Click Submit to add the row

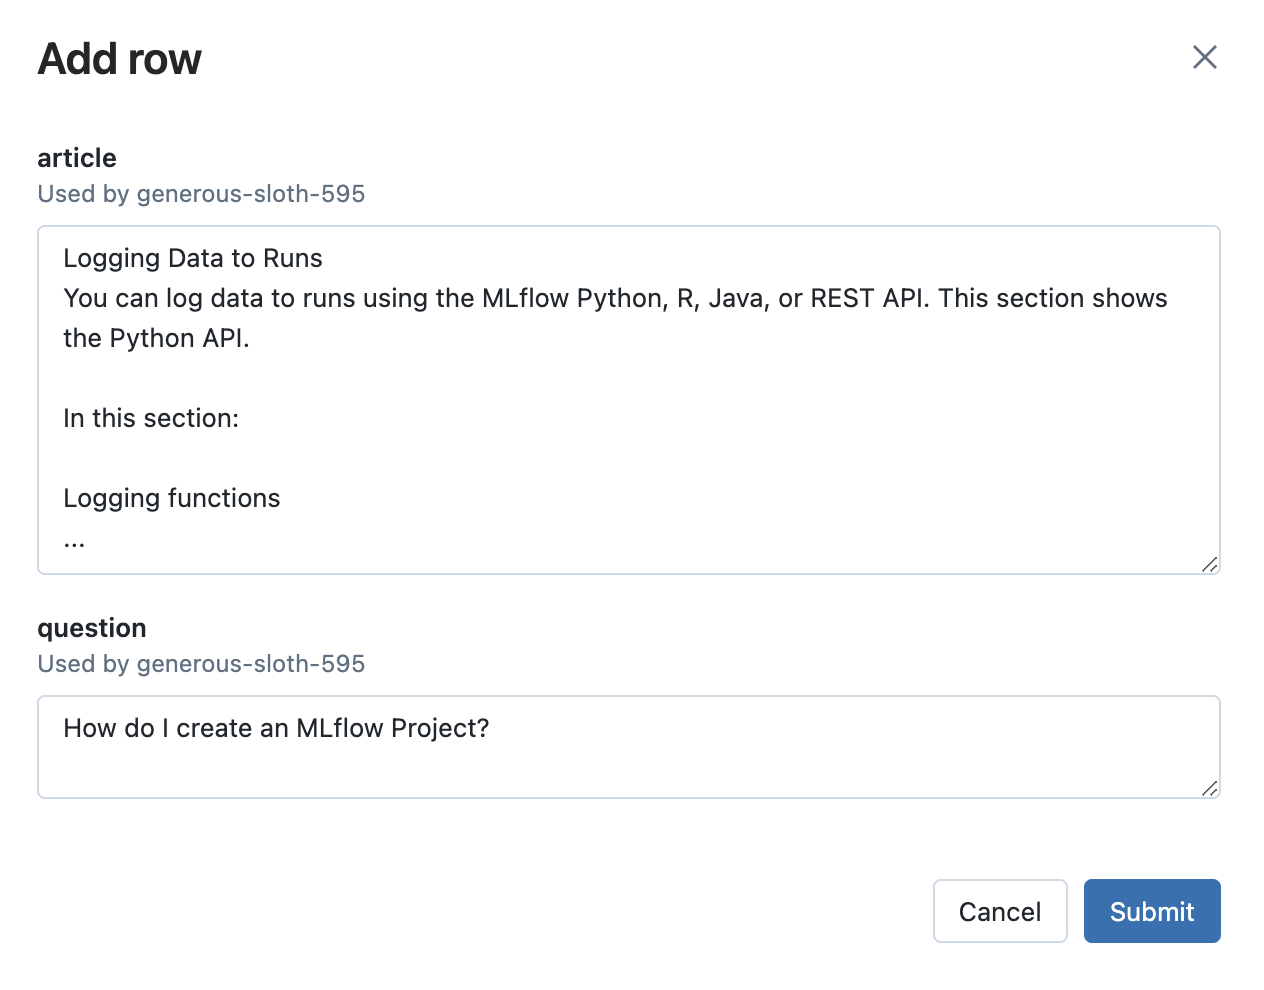coord(1151,911)
